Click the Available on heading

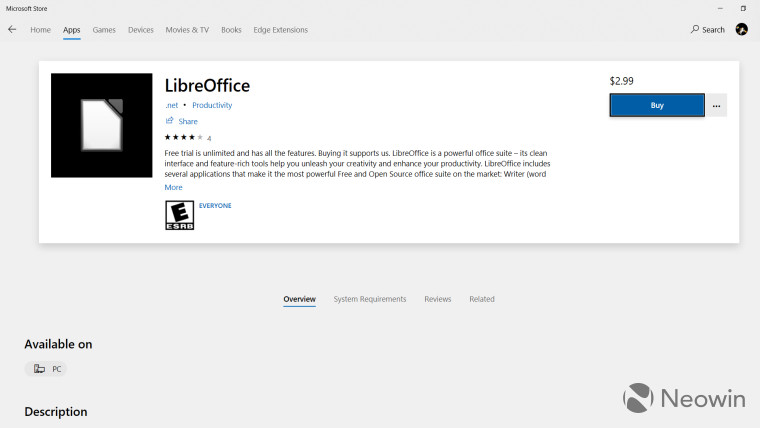58,344
